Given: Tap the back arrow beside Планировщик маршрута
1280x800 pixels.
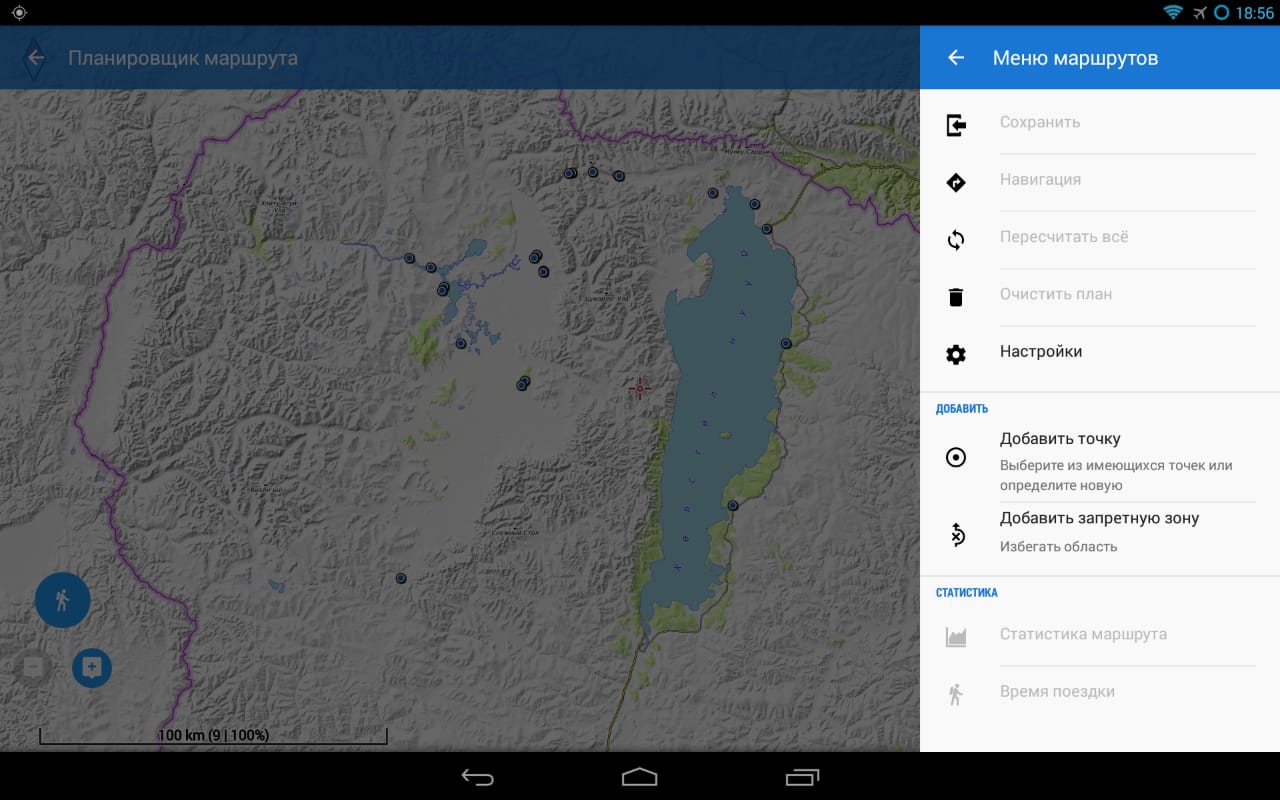Looking at the screenshot, I should coord(36,58).
